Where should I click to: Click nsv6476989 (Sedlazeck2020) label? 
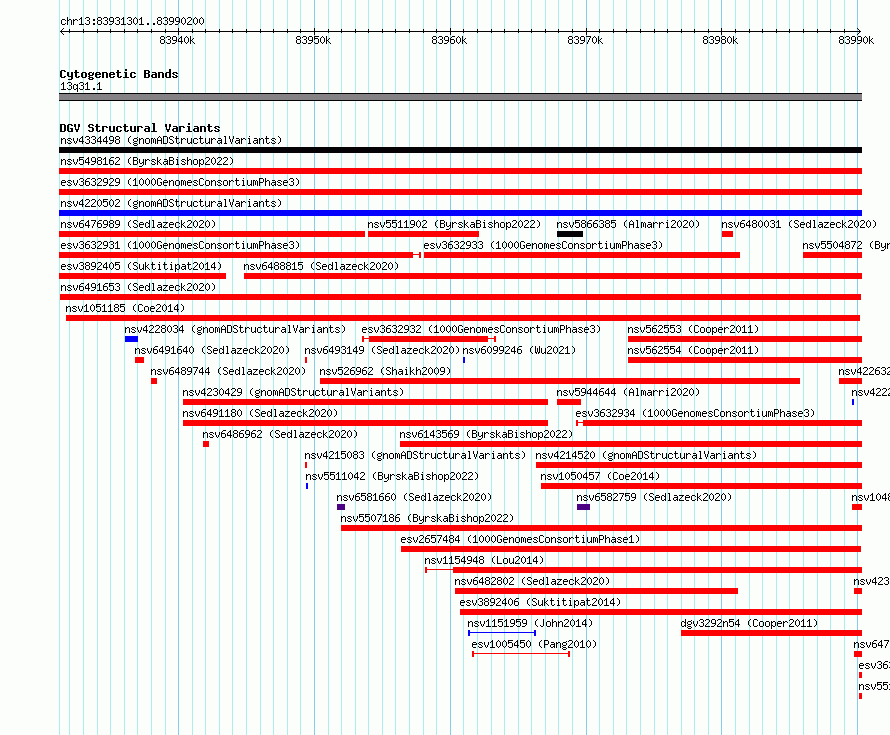[138, 224]
